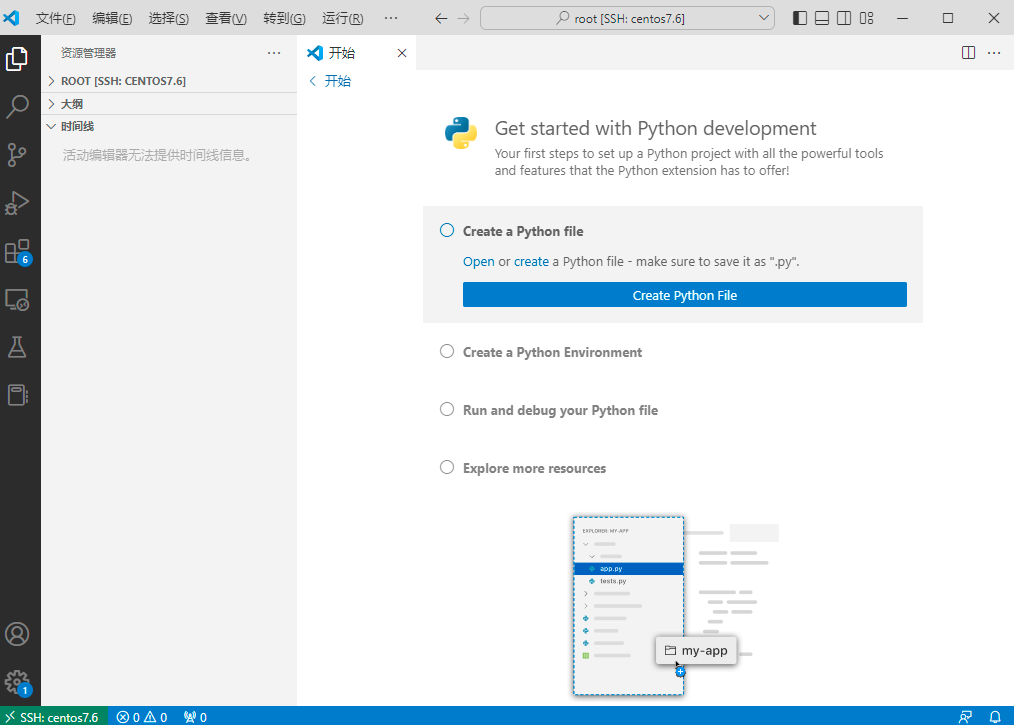This screenshot has width=1014, height=725.
Task: Click the SSH: centos7.6 remote indicator
Action: [52, 717]
